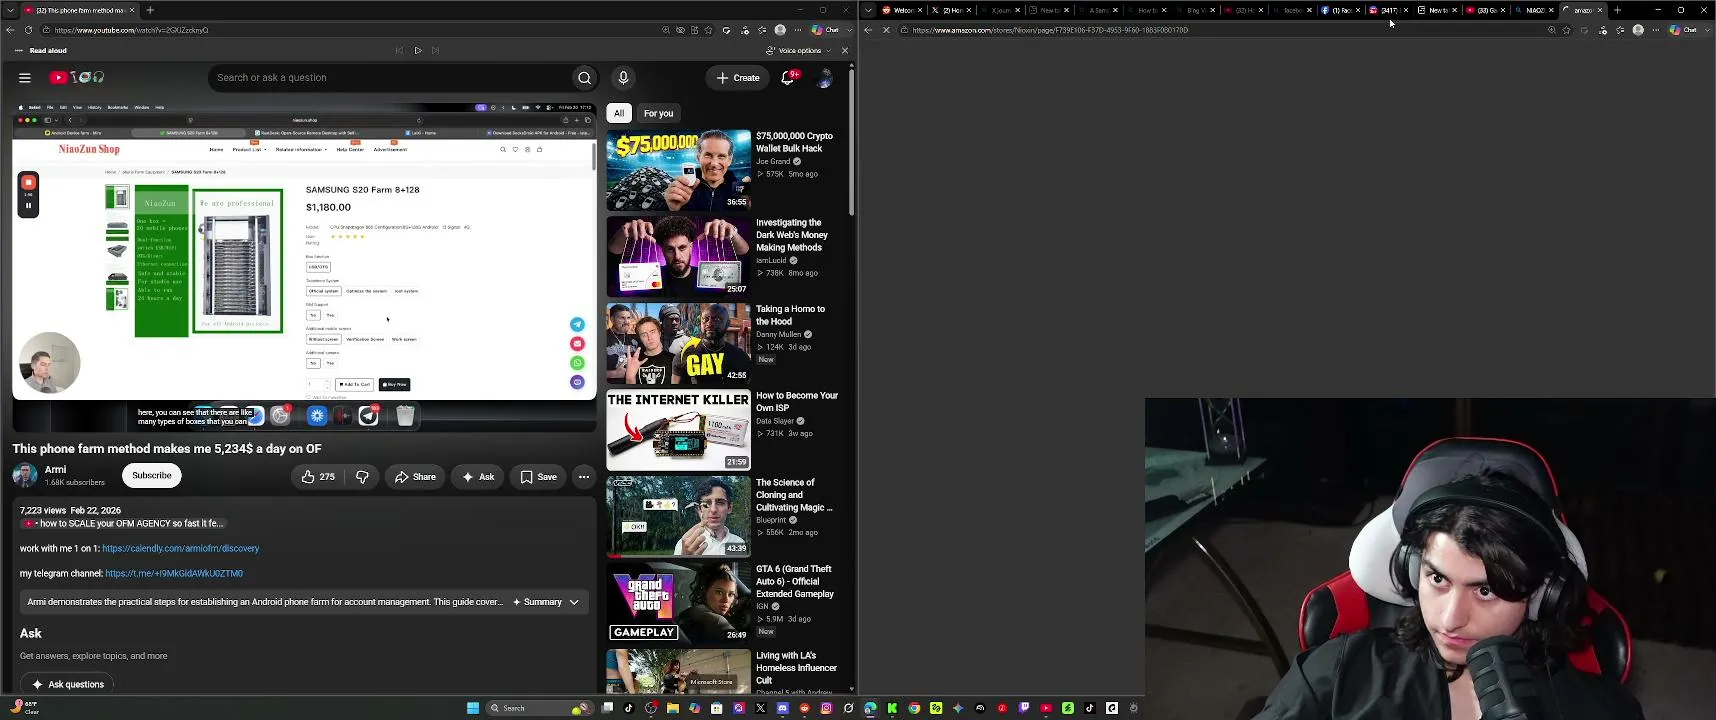1716x720 pixels.
Task: Expand Voice options dropdown
Action: [x=799, y=50]
